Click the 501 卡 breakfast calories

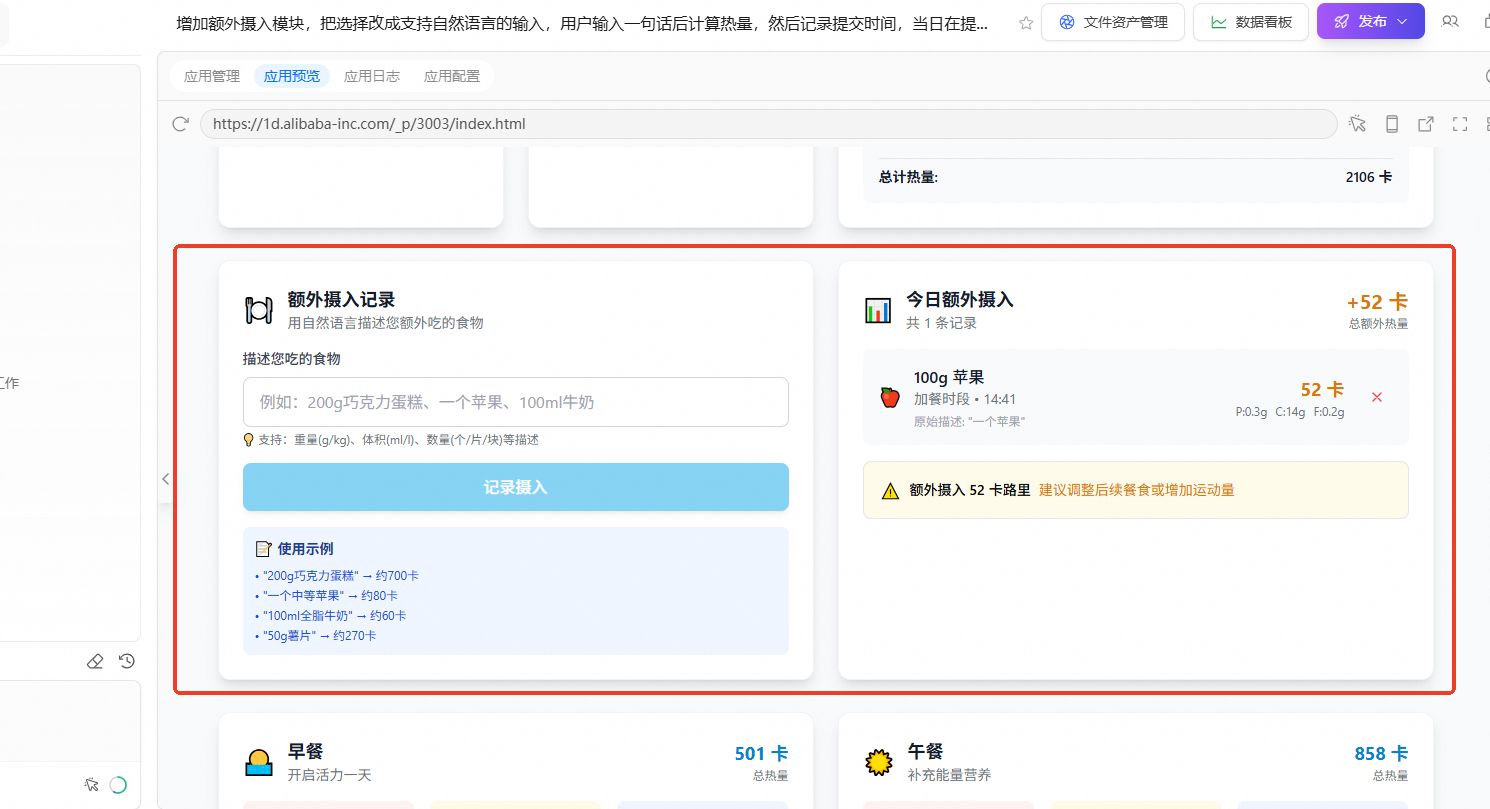click(x=761, y=754)
